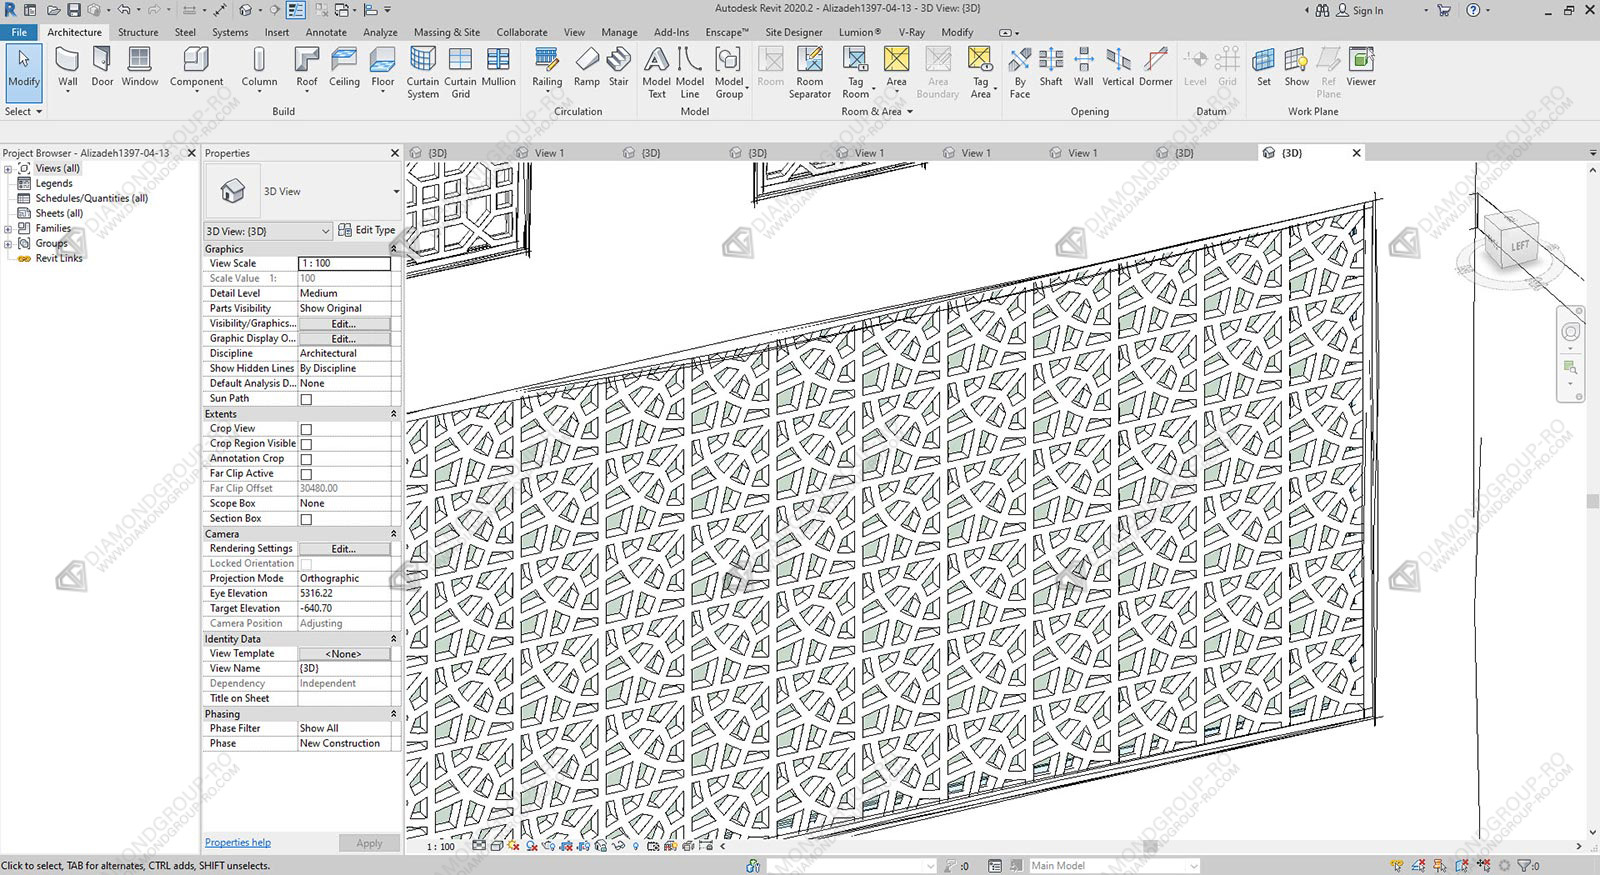Select the Room Separator tool
The height and width of the screenshot is (875, 1600).
point(810,72)
